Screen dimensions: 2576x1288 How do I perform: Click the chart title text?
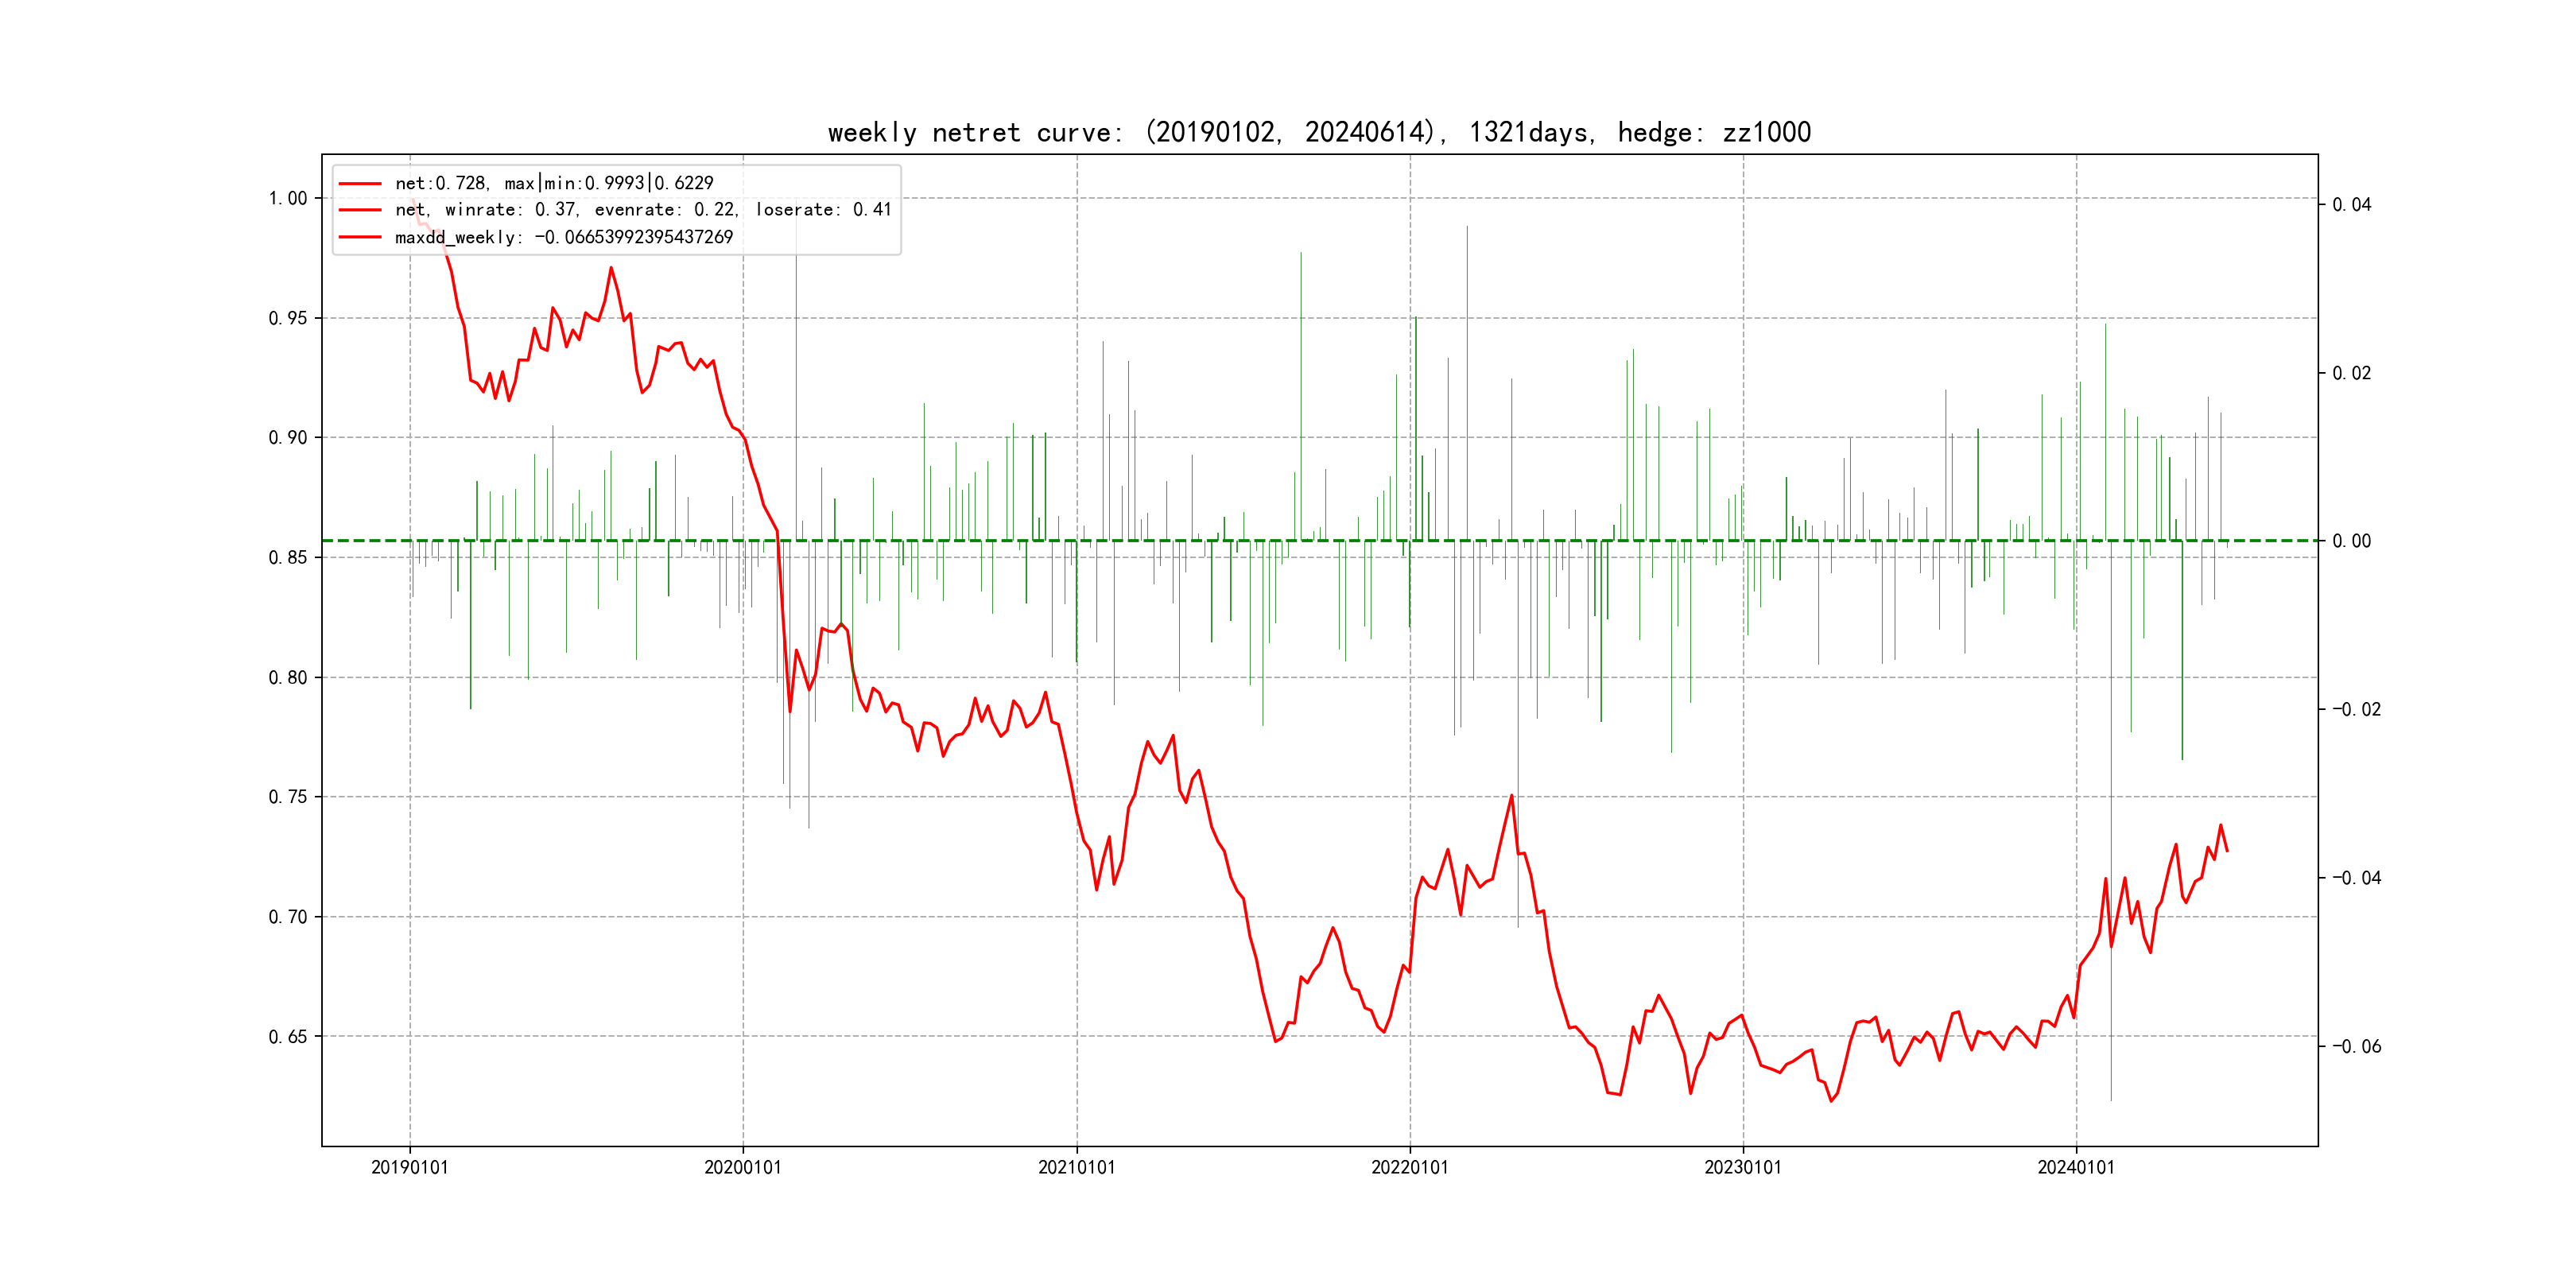tap(1319, 132)
